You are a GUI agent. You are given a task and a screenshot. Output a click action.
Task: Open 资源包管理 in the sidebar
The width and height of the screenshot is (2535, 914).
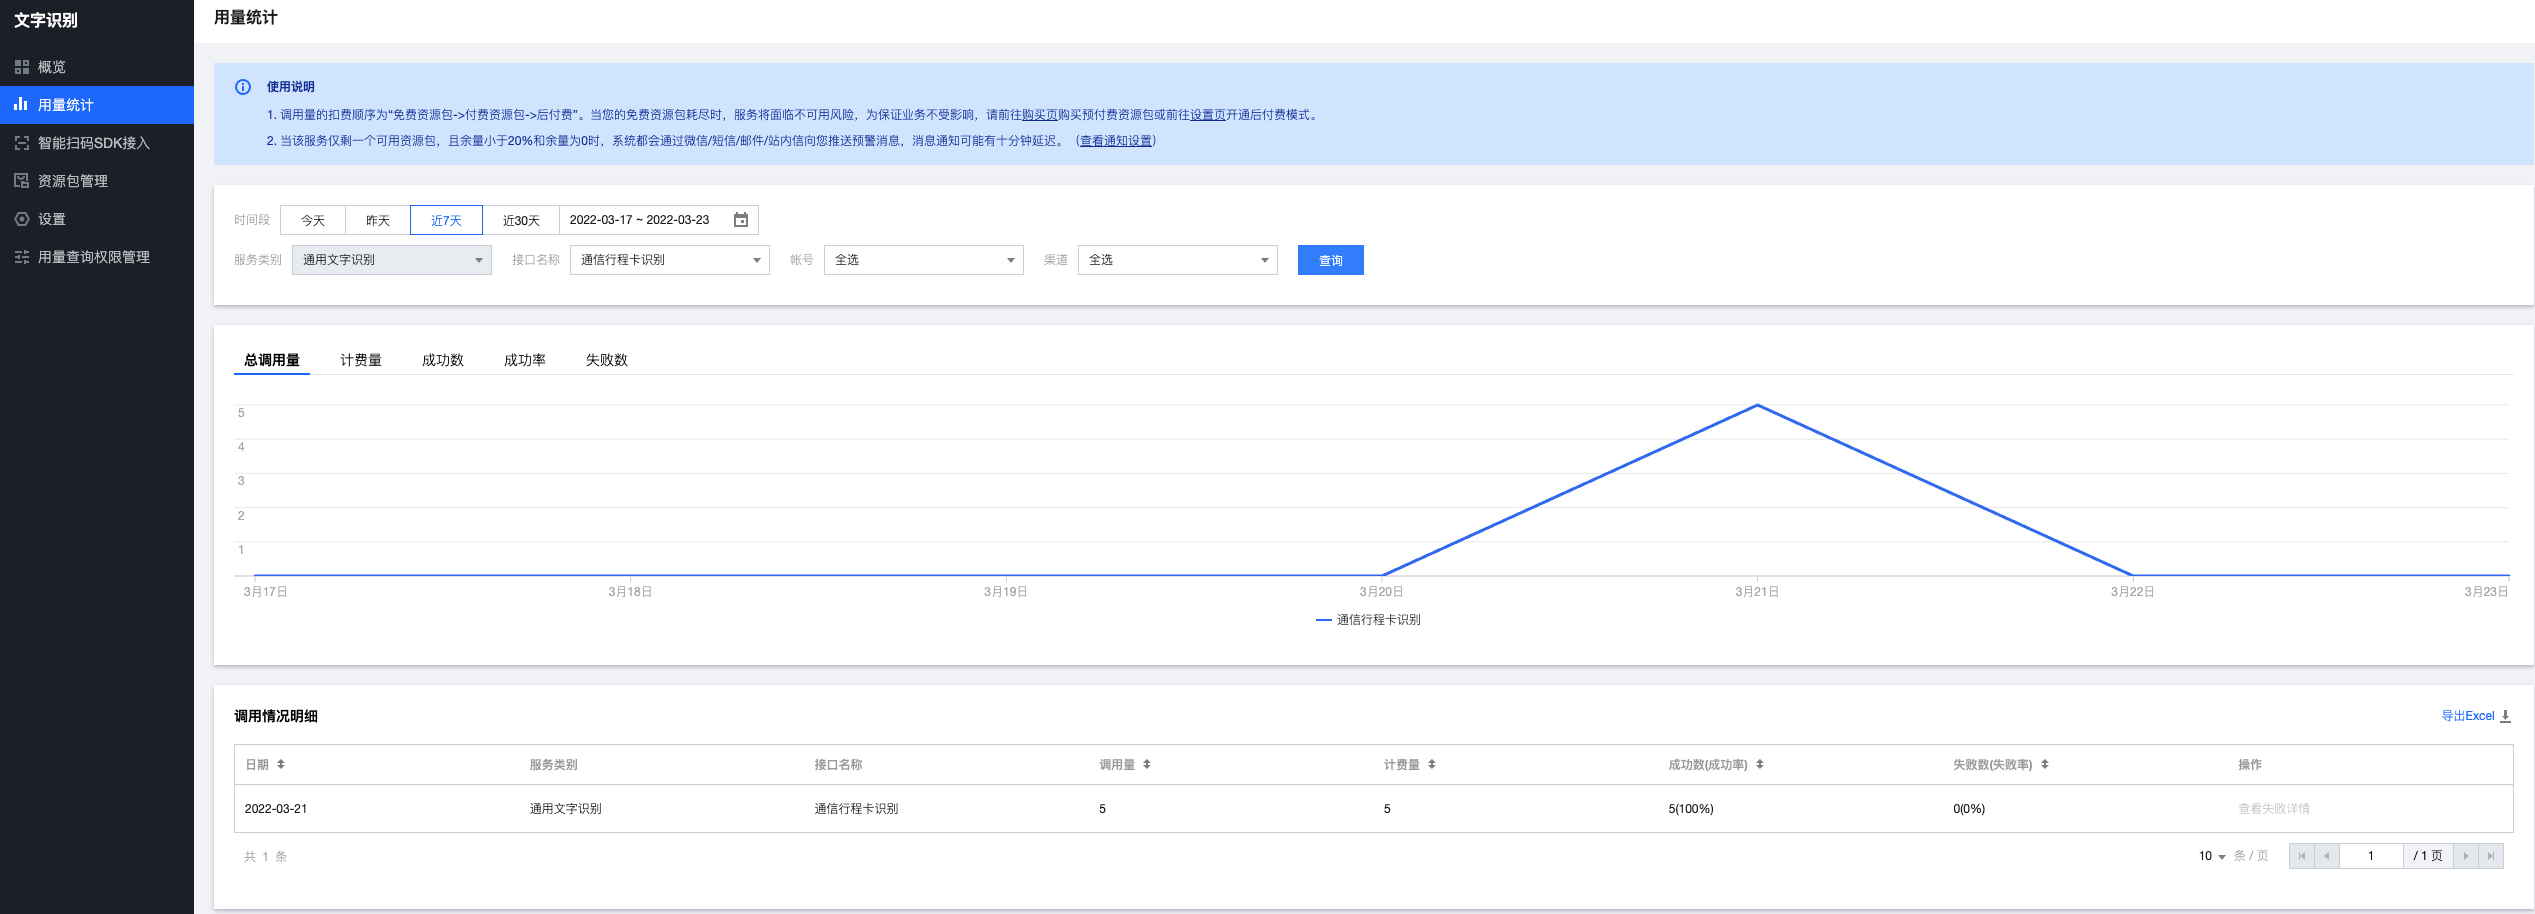click(x=73, y=181)
